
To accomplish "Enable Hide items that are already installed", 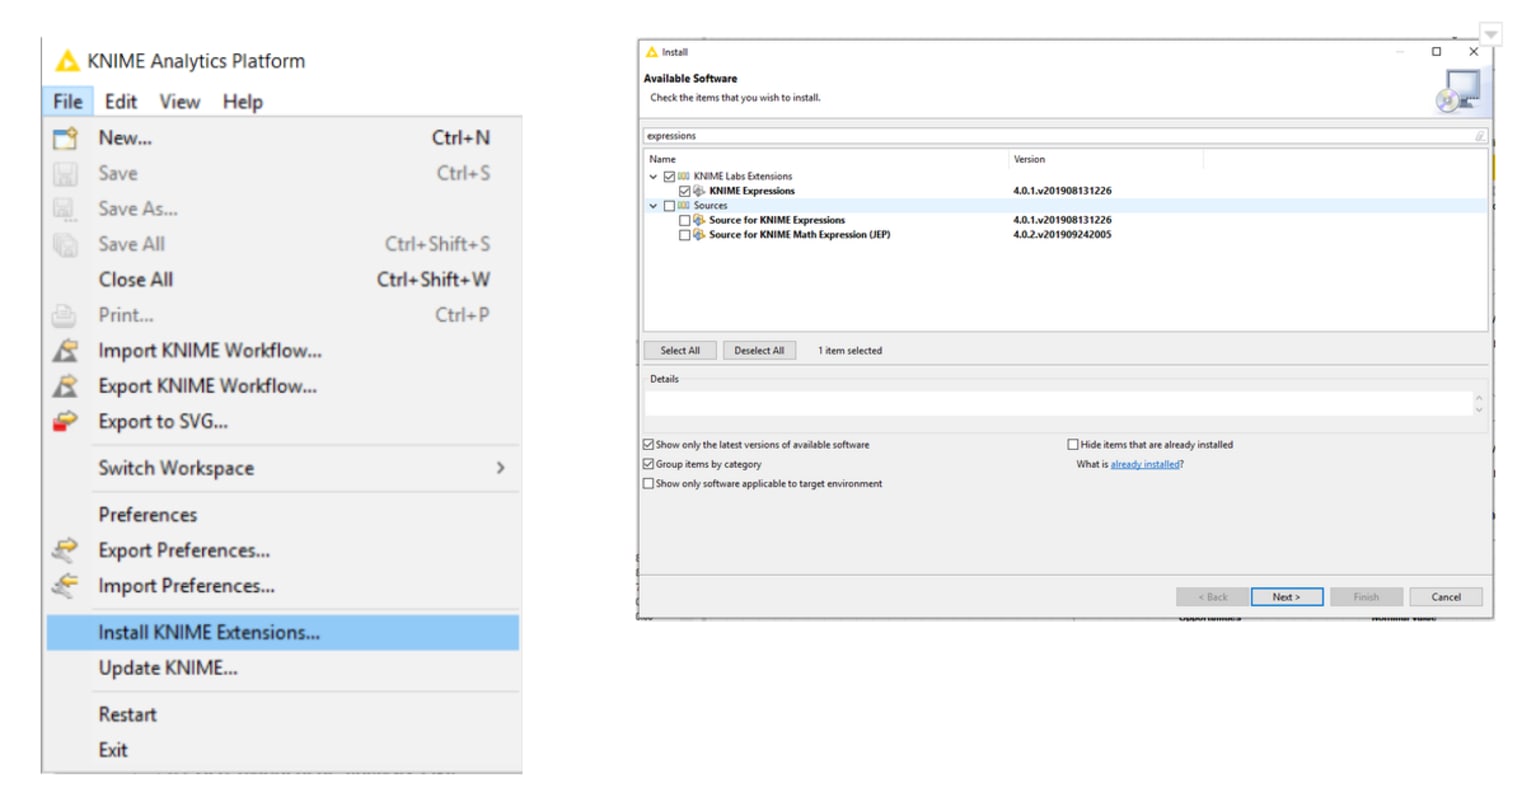I will (x=1073, y=445).
